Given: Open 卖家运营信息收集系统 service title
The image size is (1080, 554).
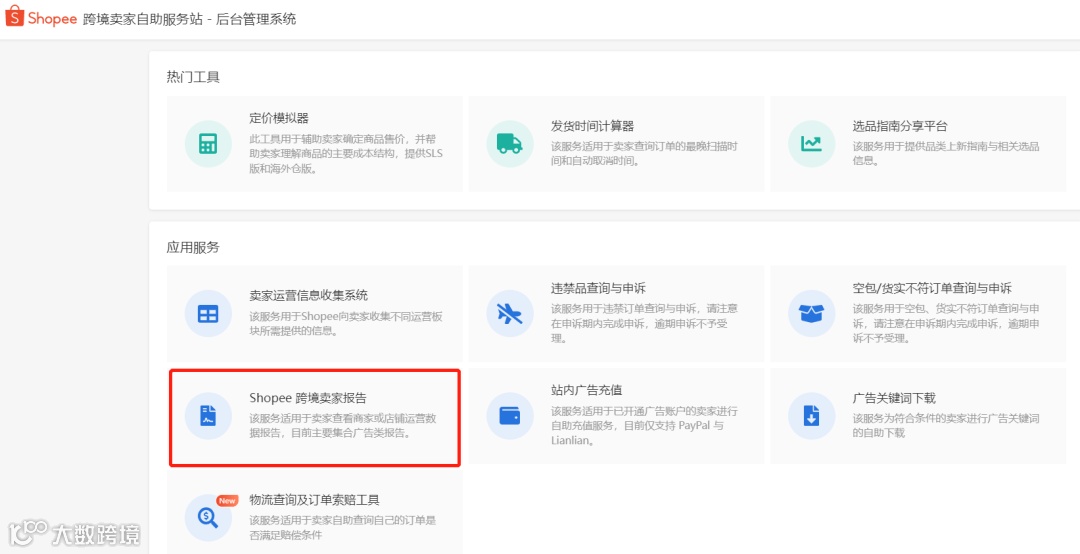Looking at the screenshot, I should (309, 296).
